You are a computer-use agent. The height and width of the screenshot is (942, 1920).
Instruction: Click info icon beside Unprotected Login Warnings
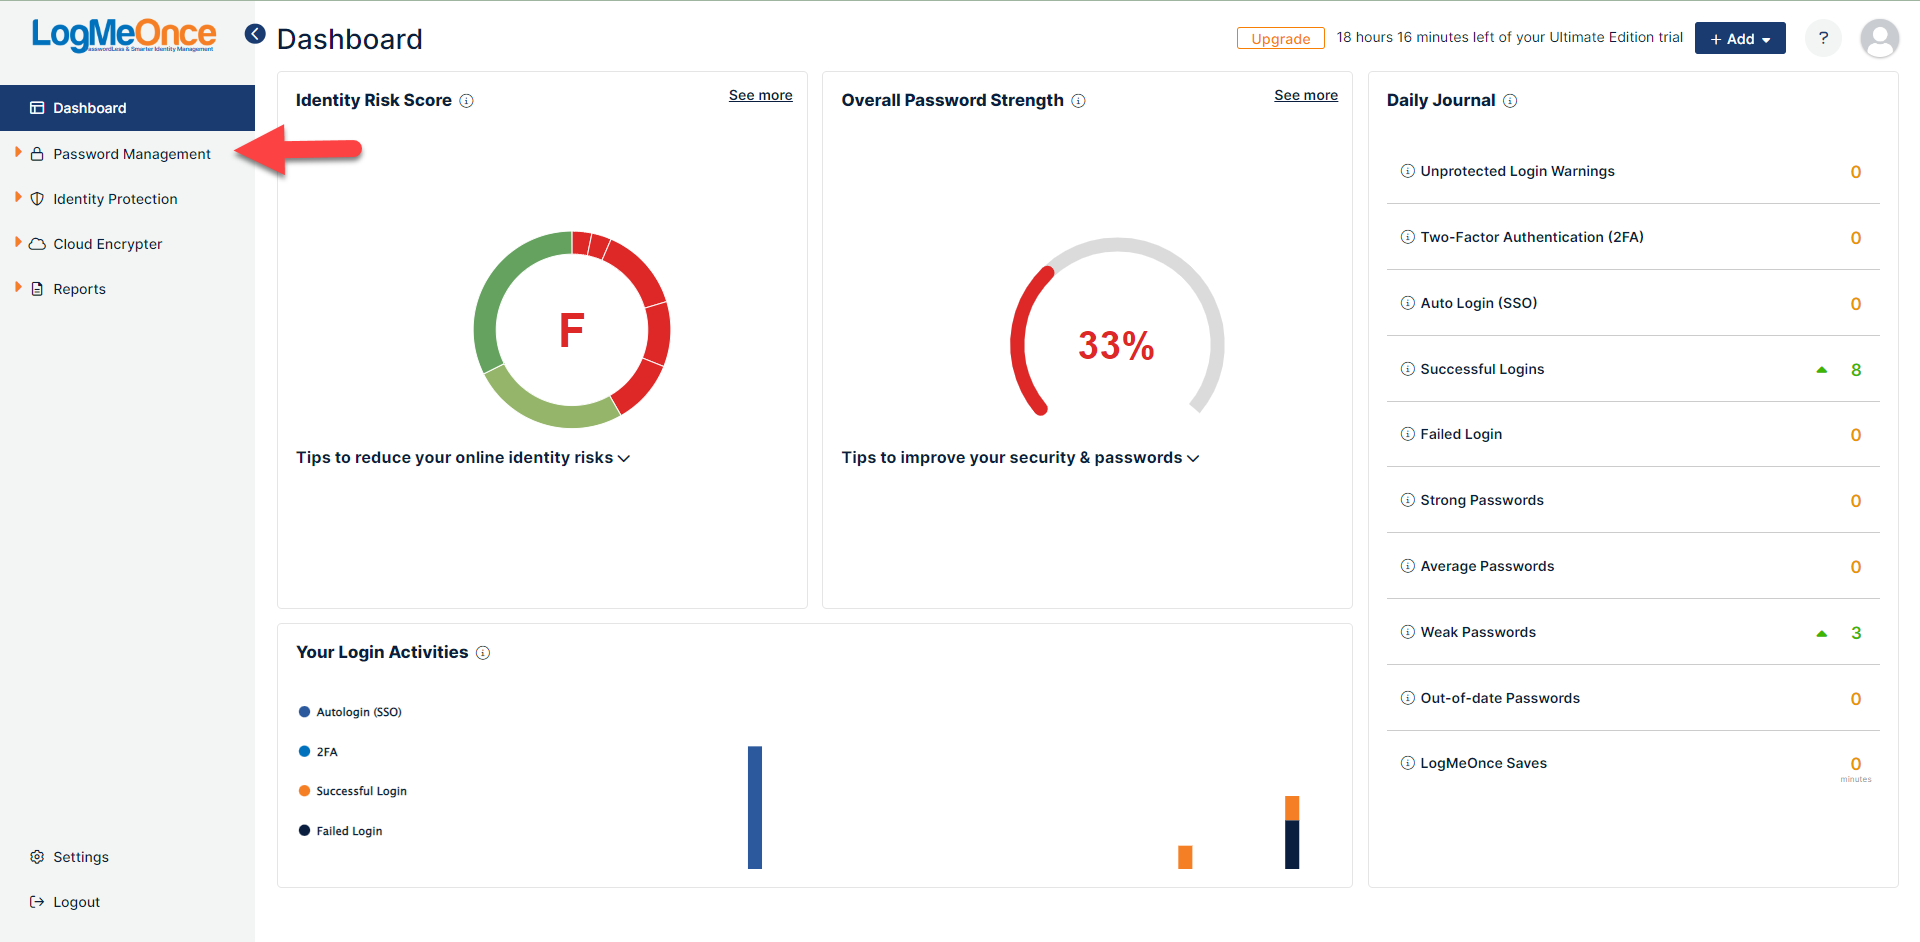click(1408, 171)
